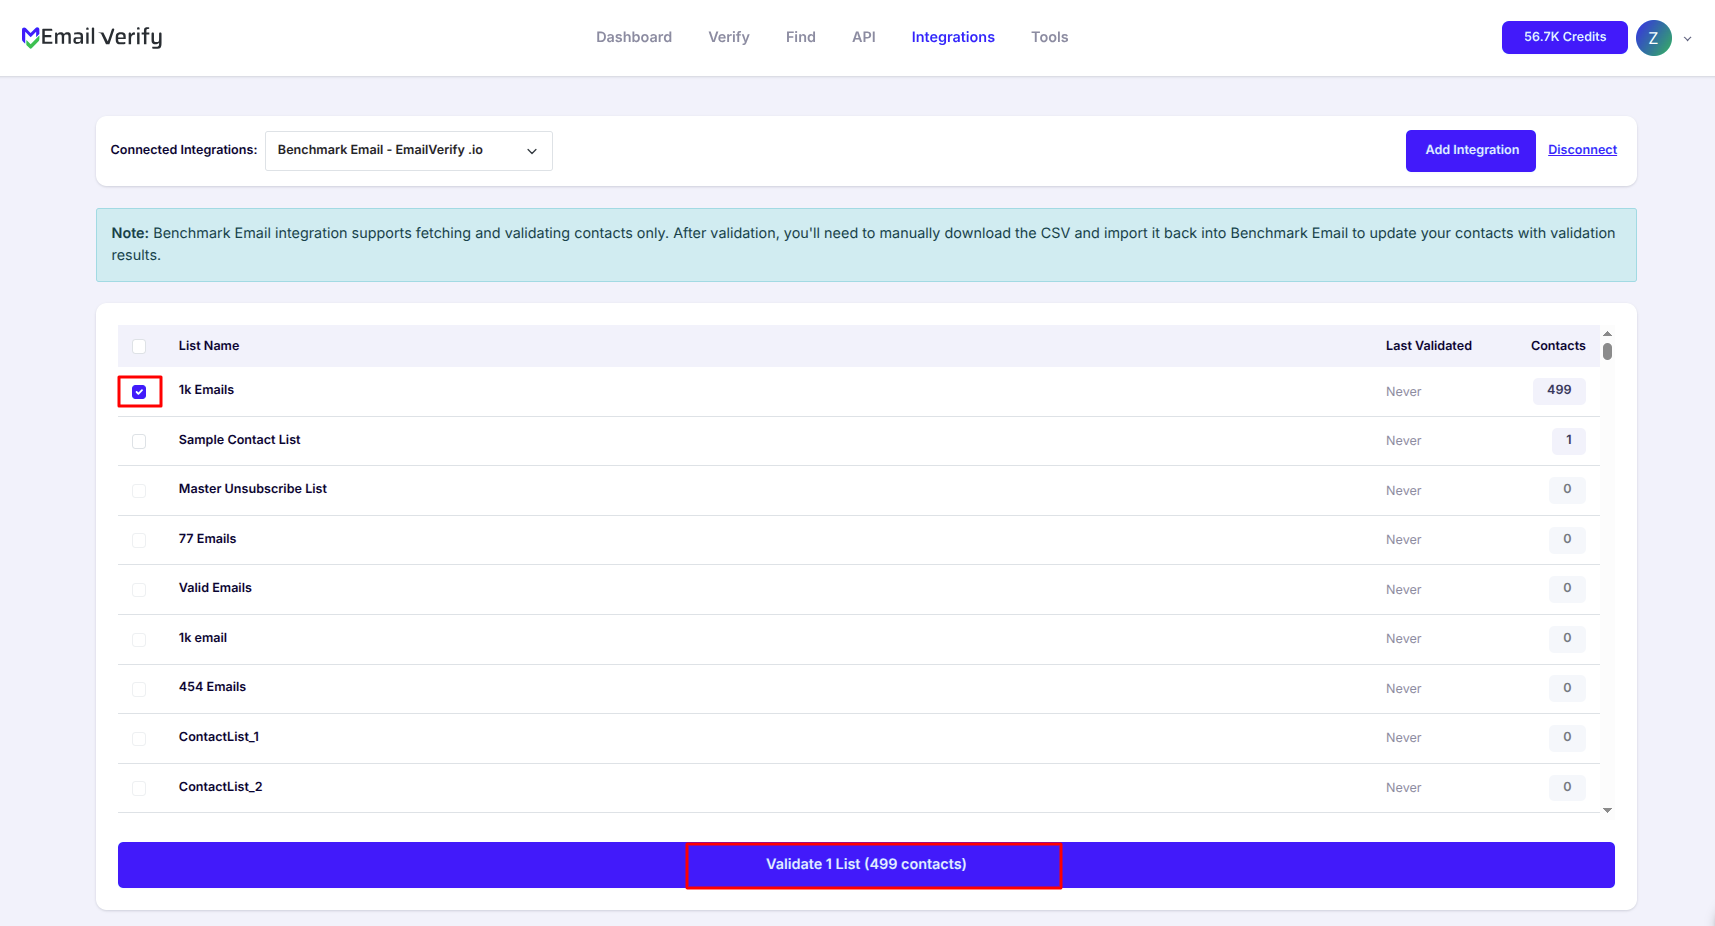Navigate to the API page
1715x926 pixels.
pyautogui.click(x=864, y=37)
